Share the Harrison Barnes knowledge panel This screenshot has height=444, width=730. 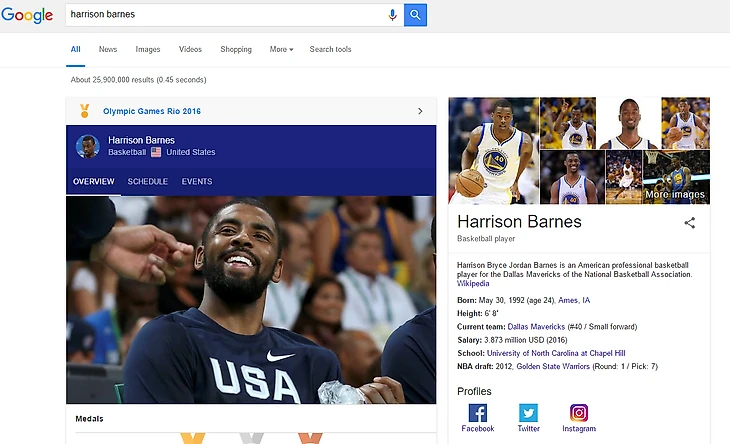689,223
